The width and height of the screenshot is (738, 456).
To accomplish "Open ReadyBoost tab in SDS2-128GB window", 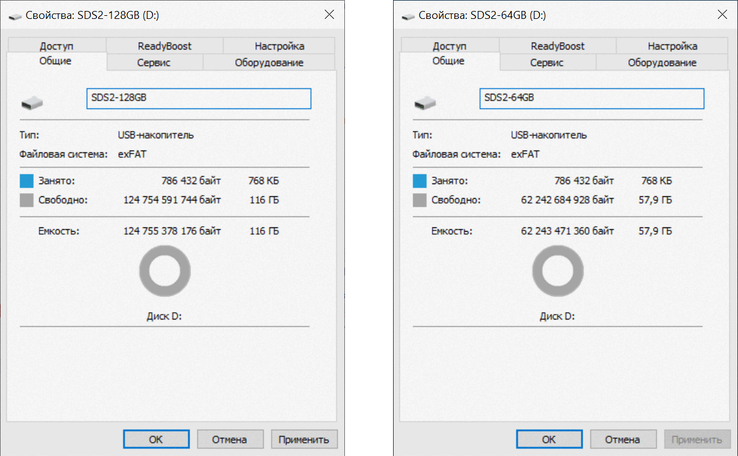I will pyautogui.click(x=165, y=46).
